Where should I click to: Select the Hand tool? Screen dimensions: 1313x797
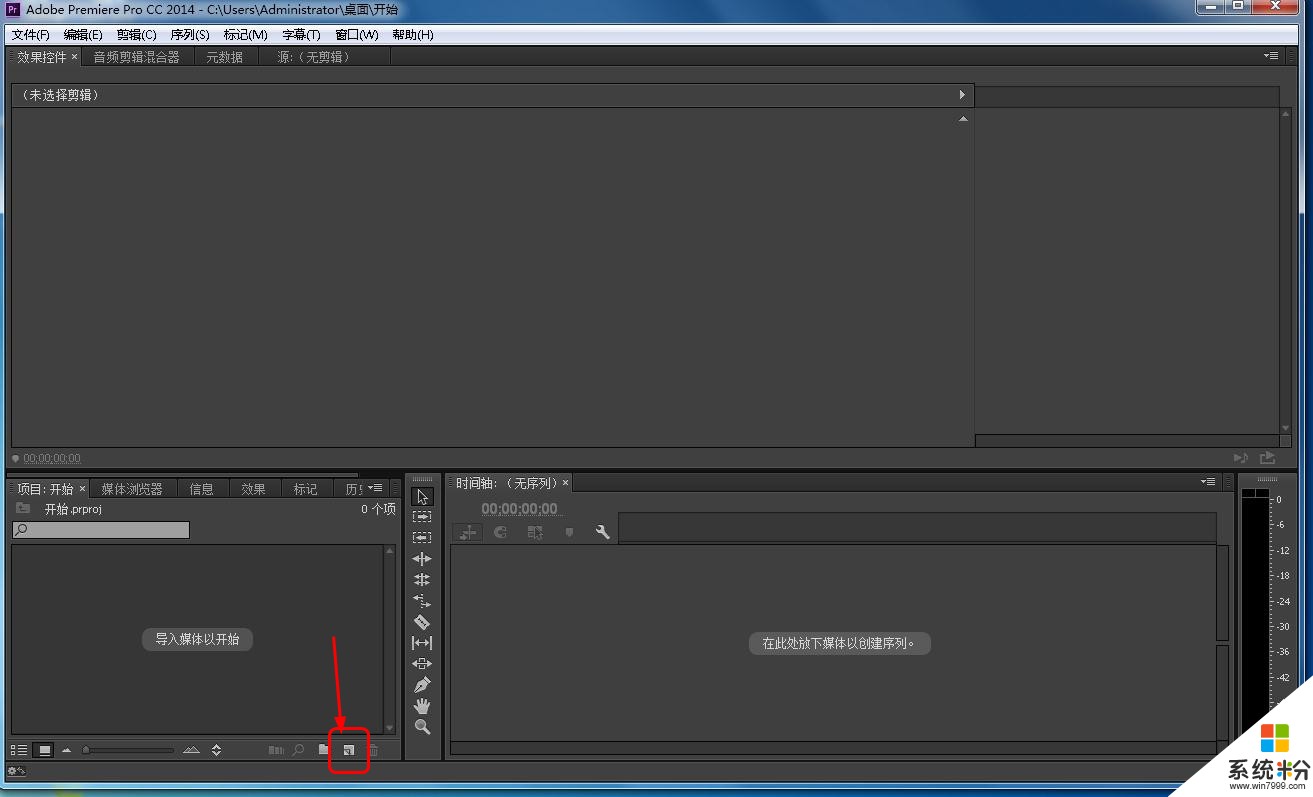click(x=422, y=706)
